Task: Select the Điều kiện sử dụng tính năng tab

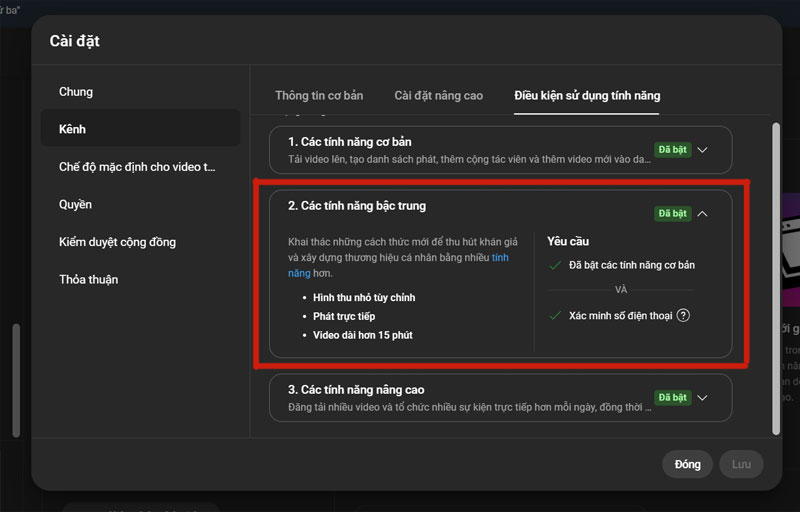Action: click(587, 96)
